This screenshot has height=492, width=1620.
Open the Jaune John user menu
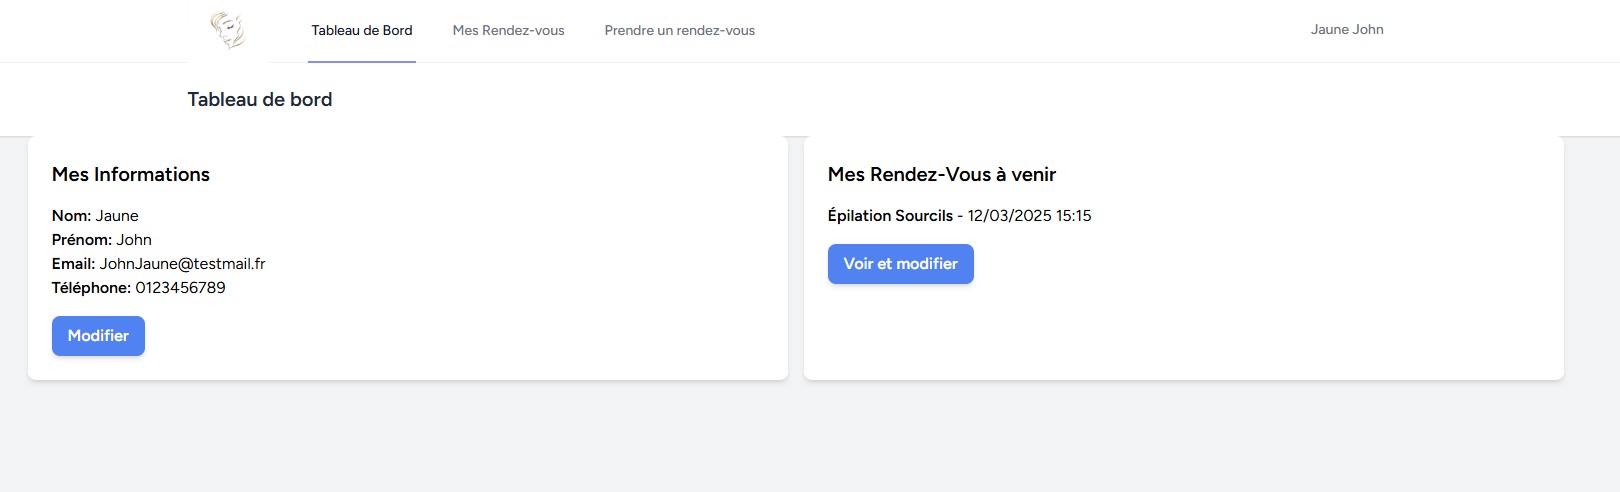[1346, 30]
